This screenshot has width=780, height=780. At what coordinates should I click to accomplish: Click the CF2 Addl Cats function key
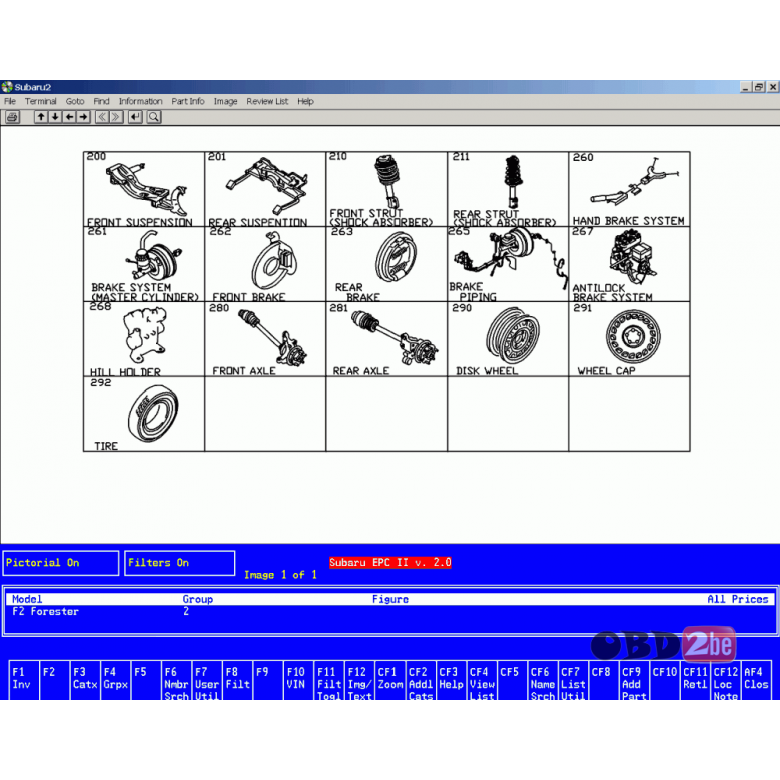[x=420, y=681]
